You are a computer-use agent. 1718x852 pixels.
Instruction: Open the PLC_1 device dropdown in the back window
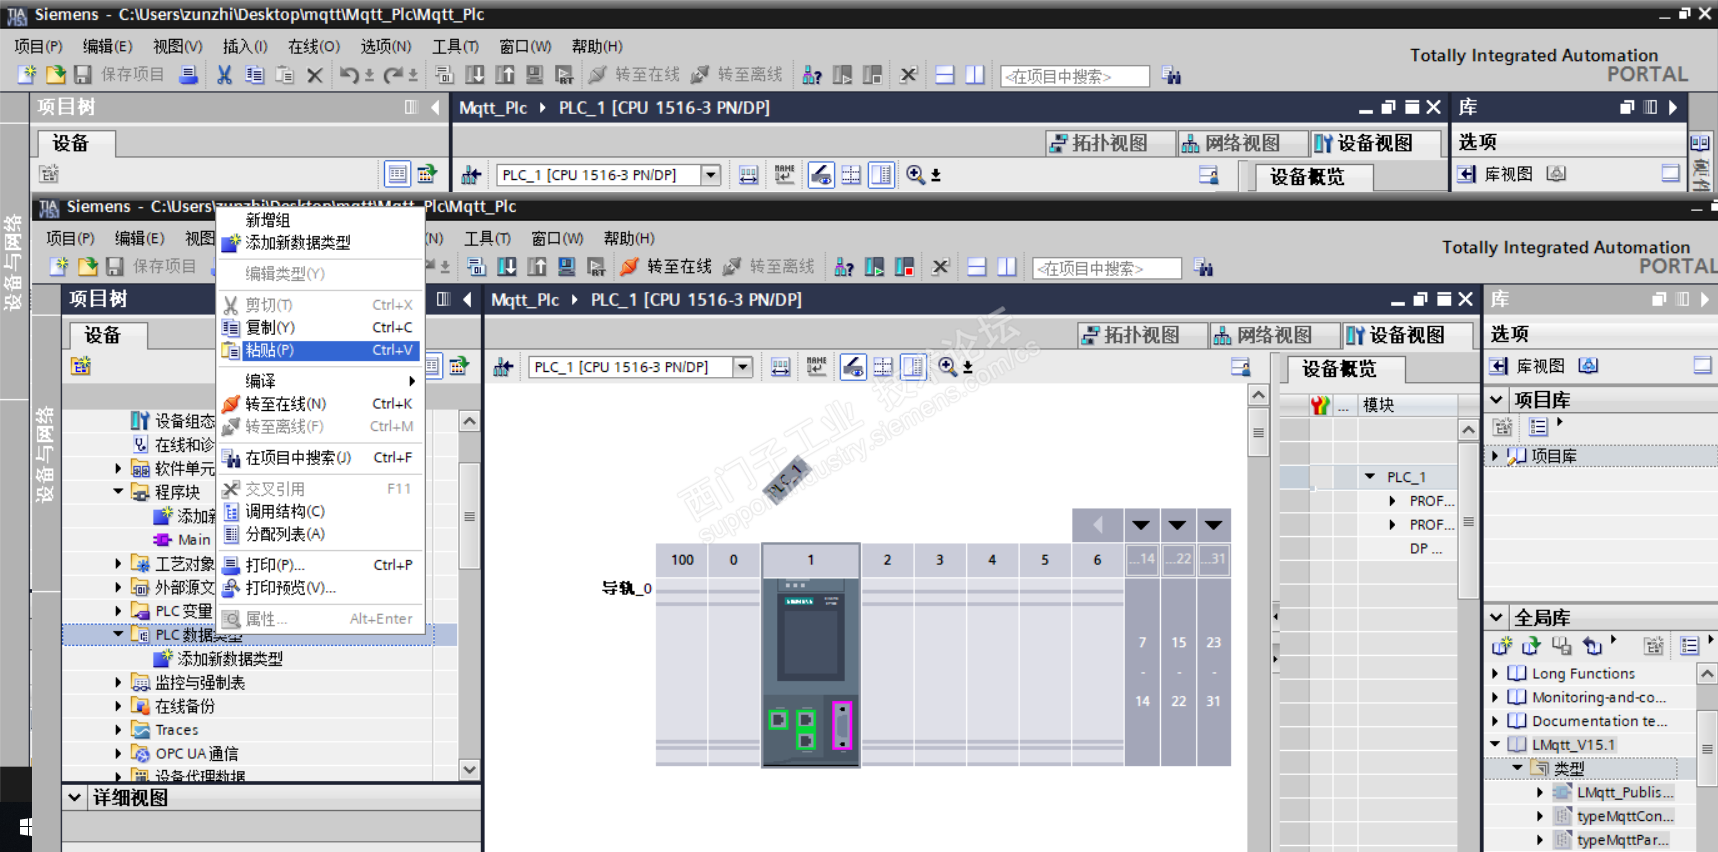point(711,175)
